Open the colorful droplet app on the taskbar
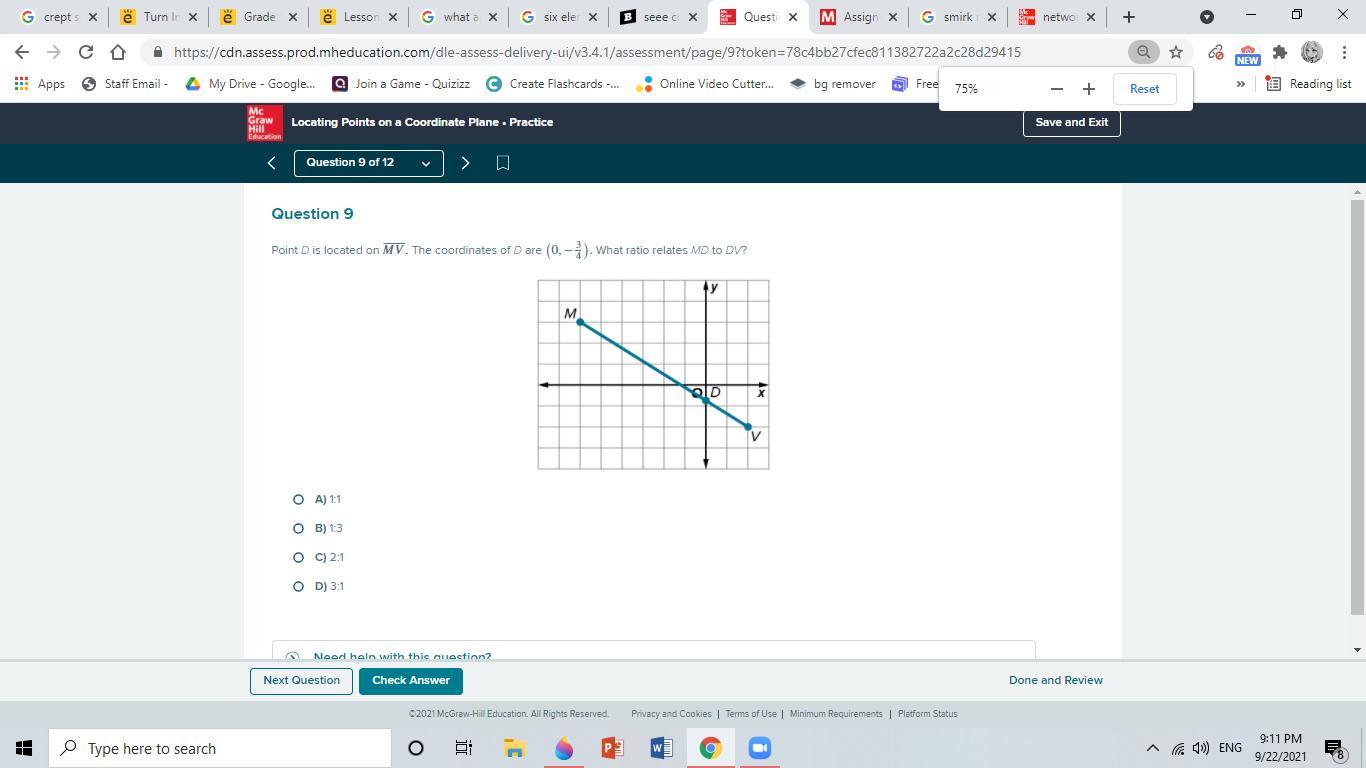 tap(564, 748)
